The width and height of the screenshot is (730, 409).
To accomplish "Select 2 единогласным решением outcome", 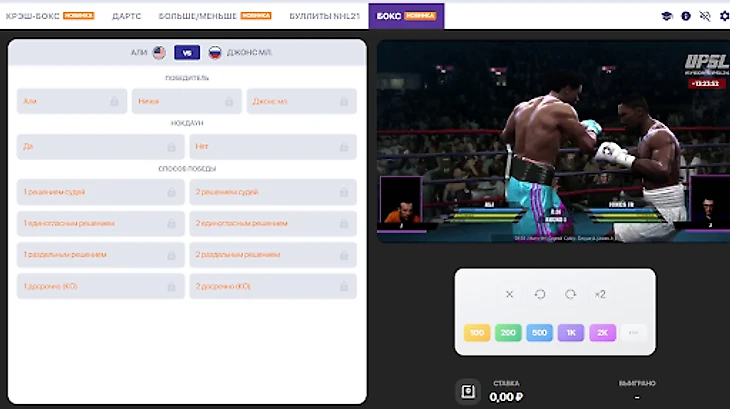I will coord(273,223).
